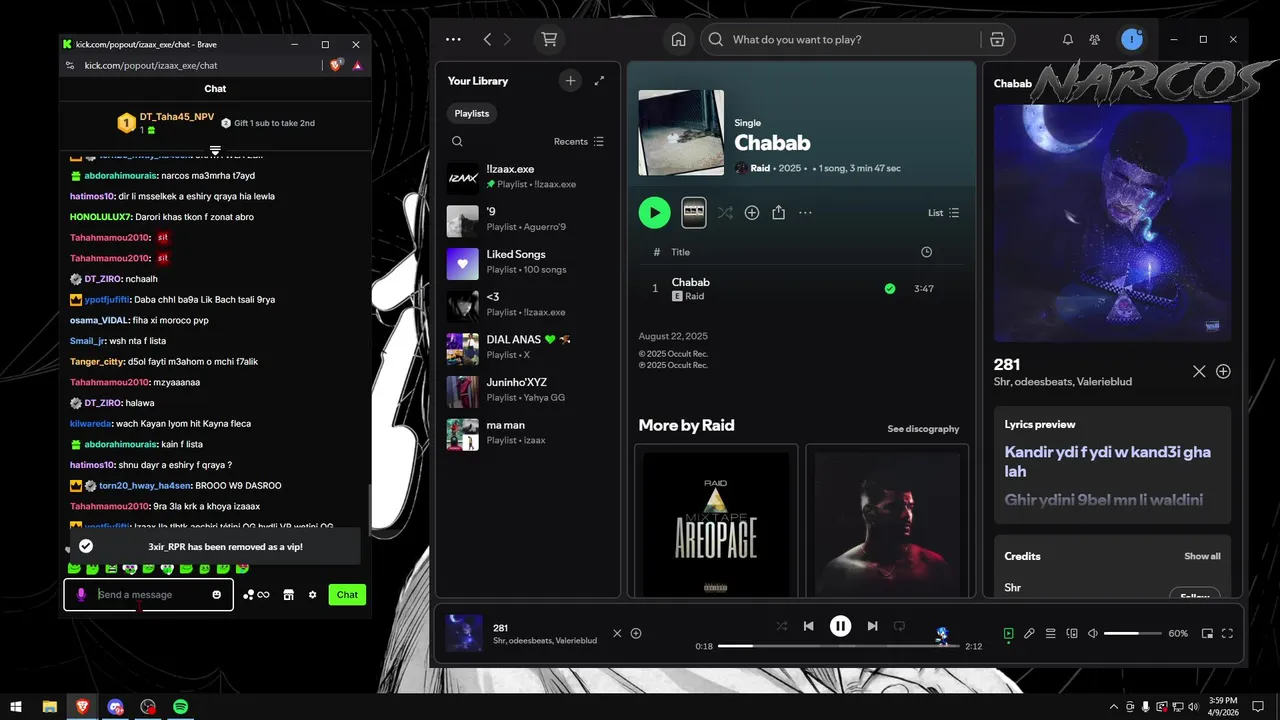Toggle saved checkmark on Chabab track
This screenshot has width=1280, height=720.
(x=889, y=289)
